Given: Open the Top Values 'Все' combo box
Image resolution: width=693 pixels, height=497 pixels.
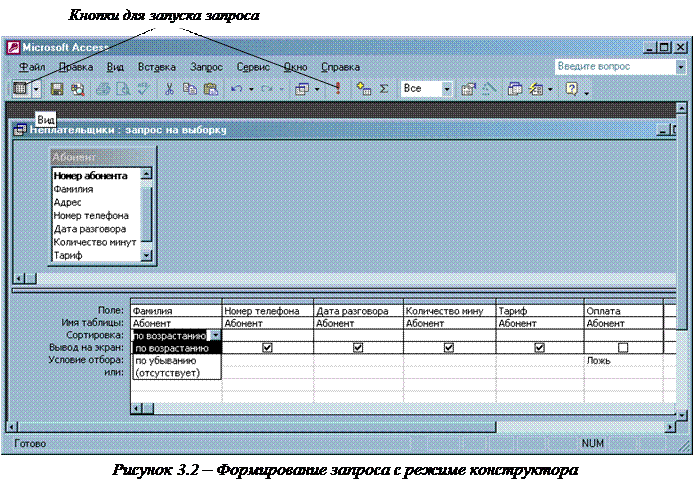Looking at the screenshot, I should (446, 89).
